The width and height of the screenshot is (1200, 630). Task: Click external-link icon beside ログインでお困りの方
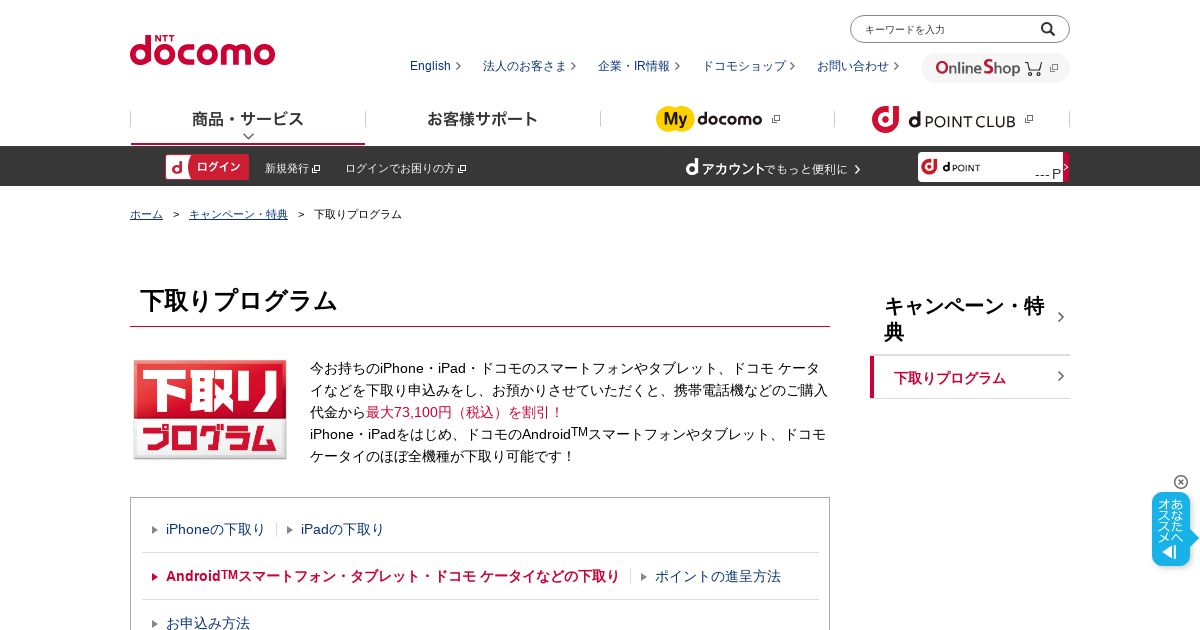pyautogui.click(x=462, y=169)
